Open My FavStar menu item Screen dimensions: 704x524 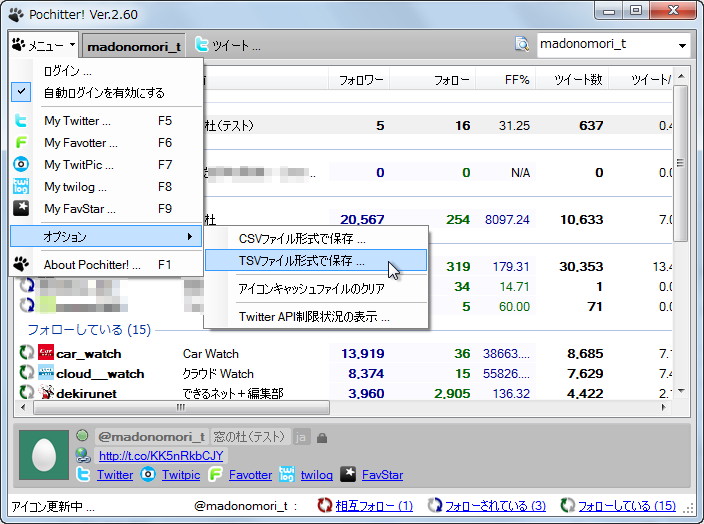click(108, 209)
